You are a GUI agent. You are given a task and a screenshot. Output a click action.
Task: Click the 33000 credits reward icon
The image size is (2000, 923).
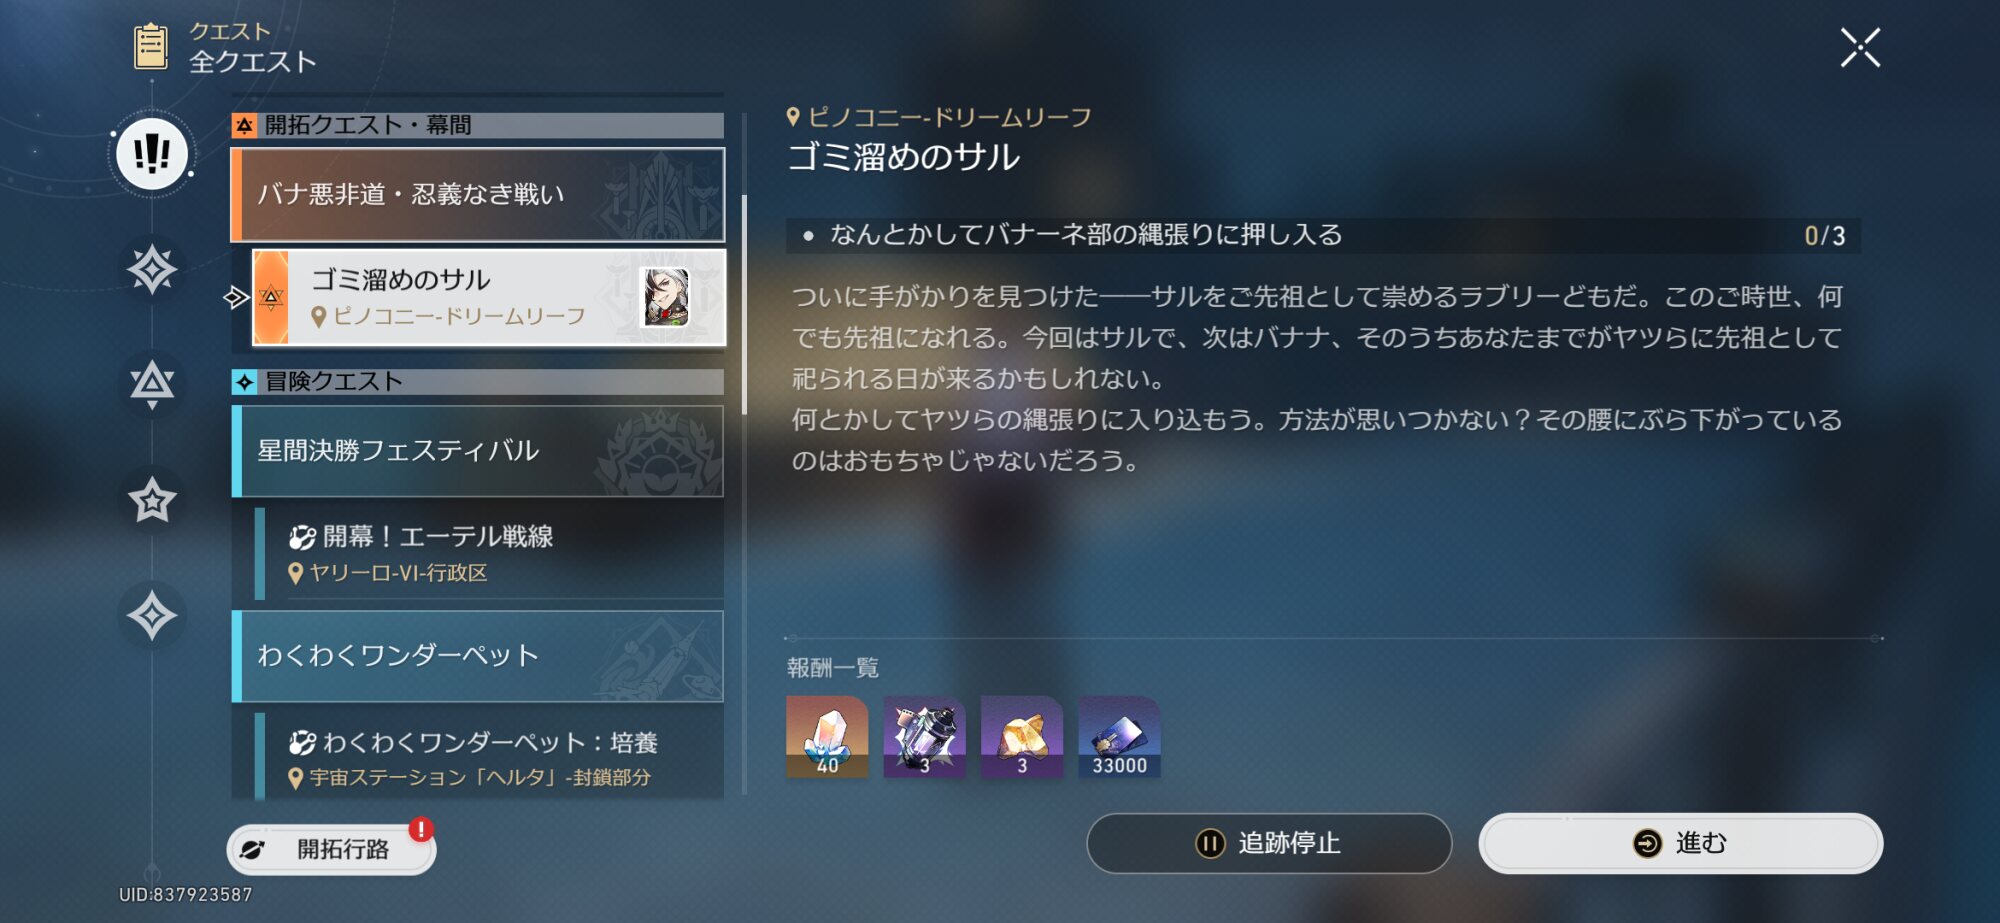pyautogui.click(x=1119, y=737)
